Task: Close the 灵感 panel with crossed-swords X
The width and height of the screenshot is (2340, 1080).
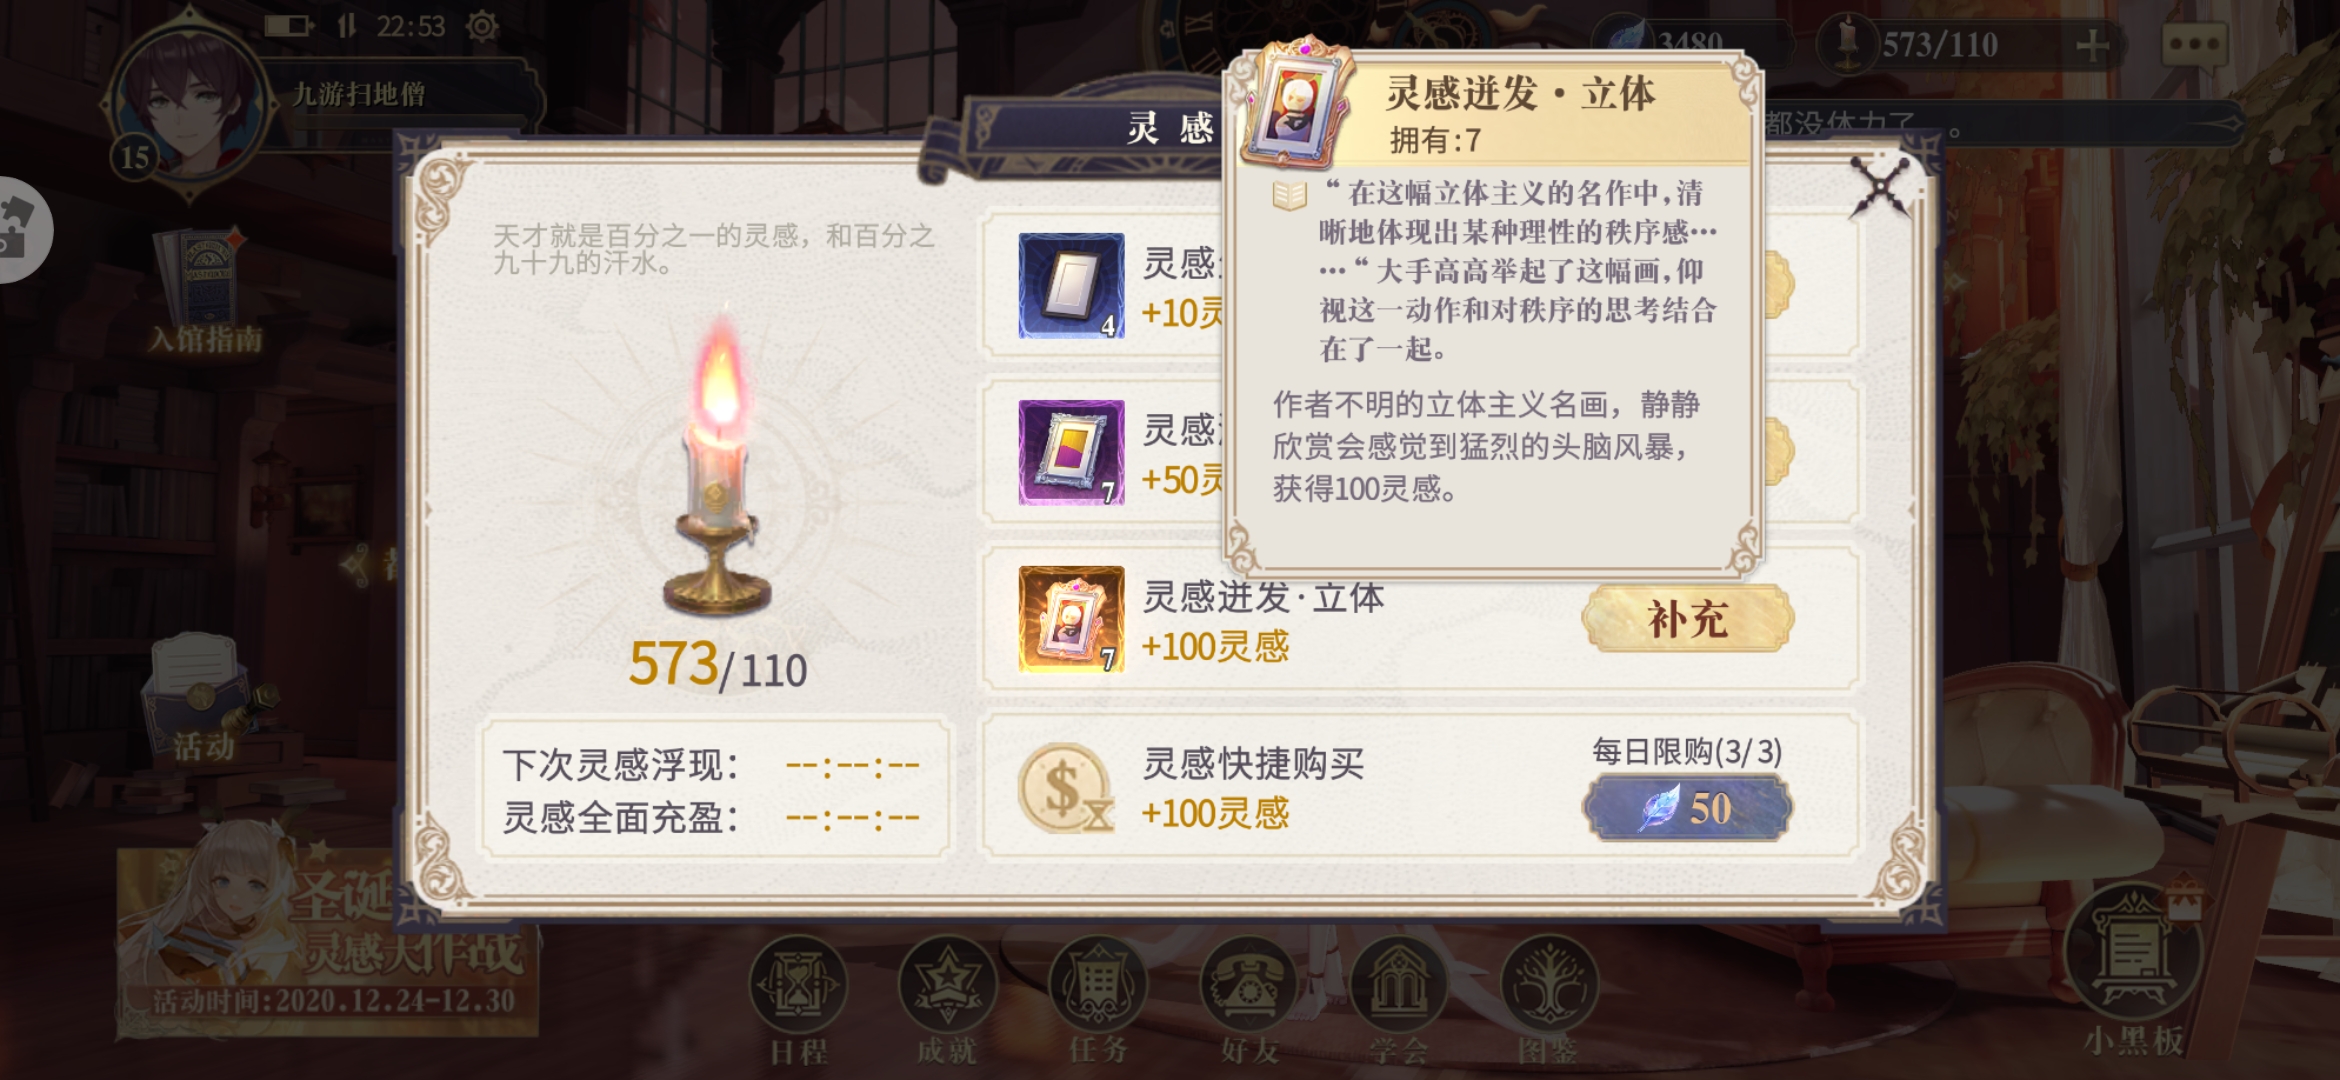Action: tap(1880, 186)
